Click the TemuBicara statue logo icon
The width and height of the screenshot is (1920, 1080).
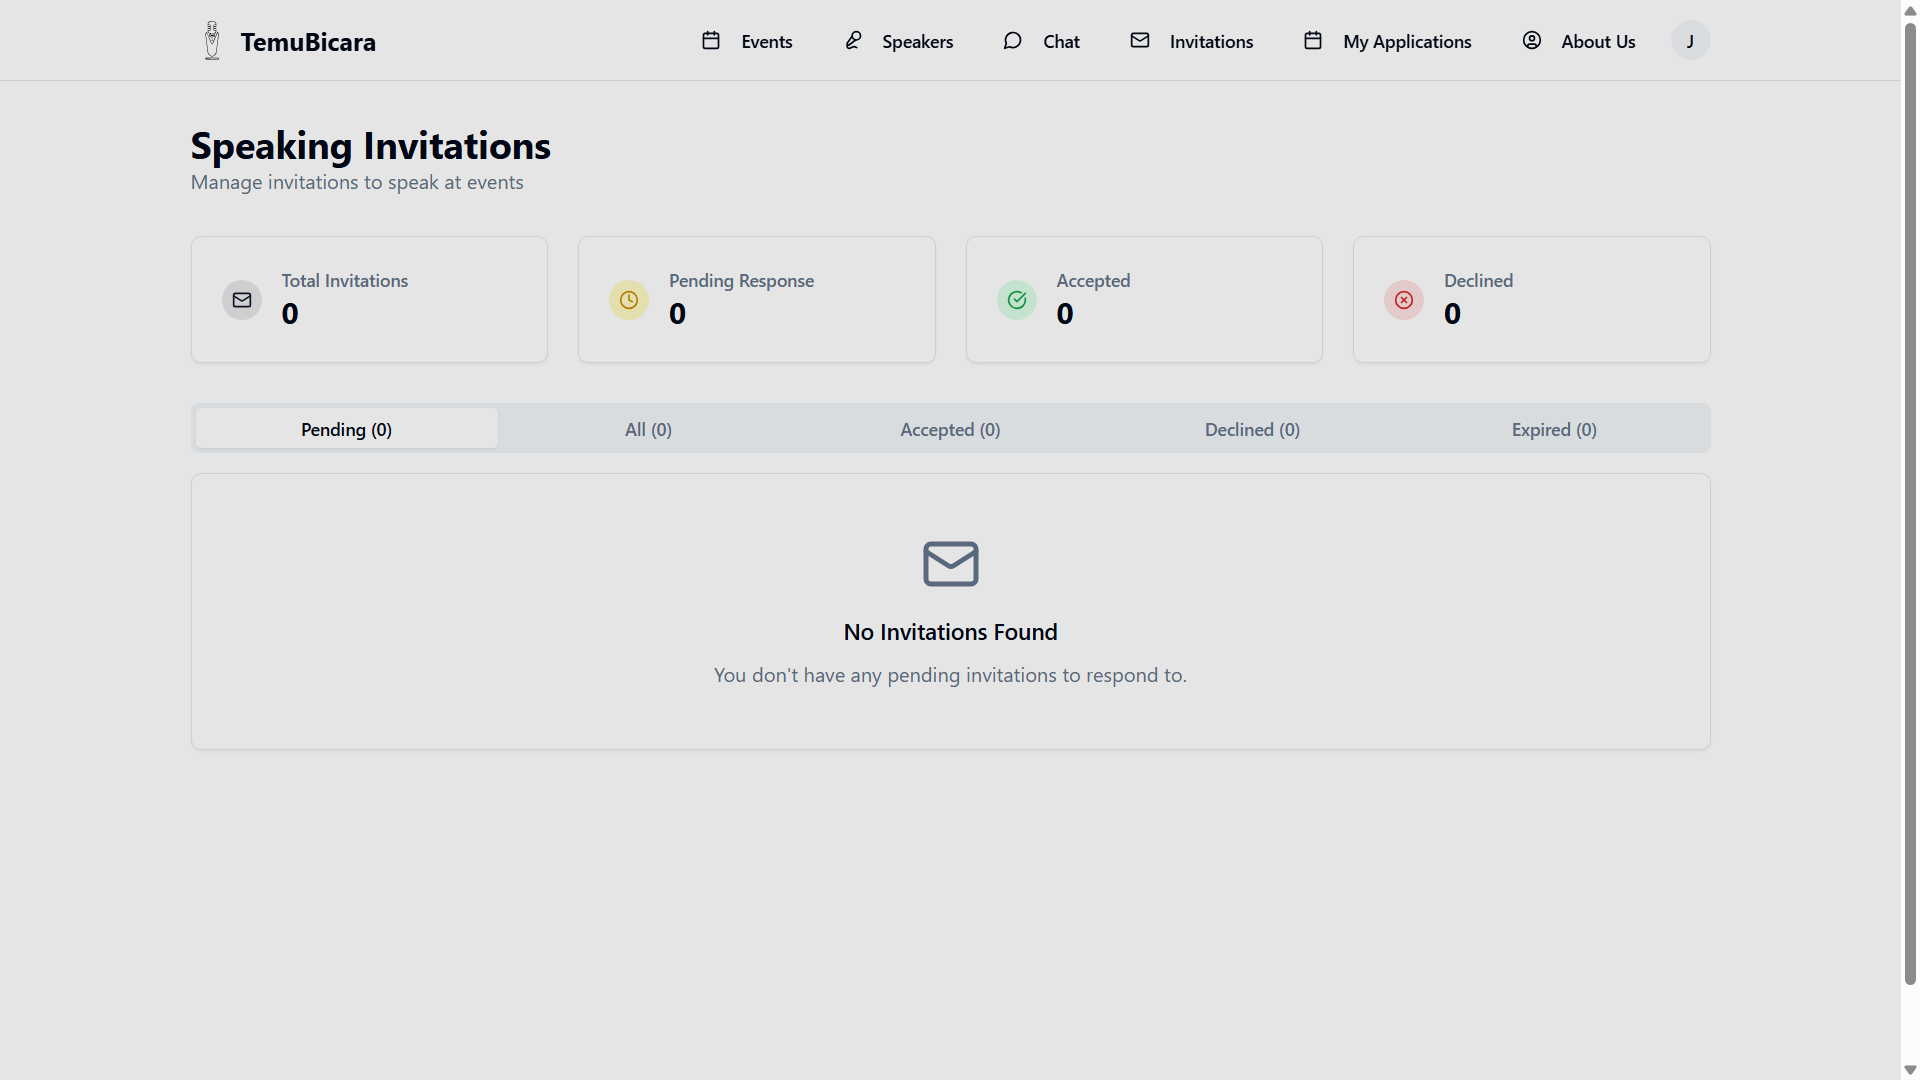pos(212,41)
